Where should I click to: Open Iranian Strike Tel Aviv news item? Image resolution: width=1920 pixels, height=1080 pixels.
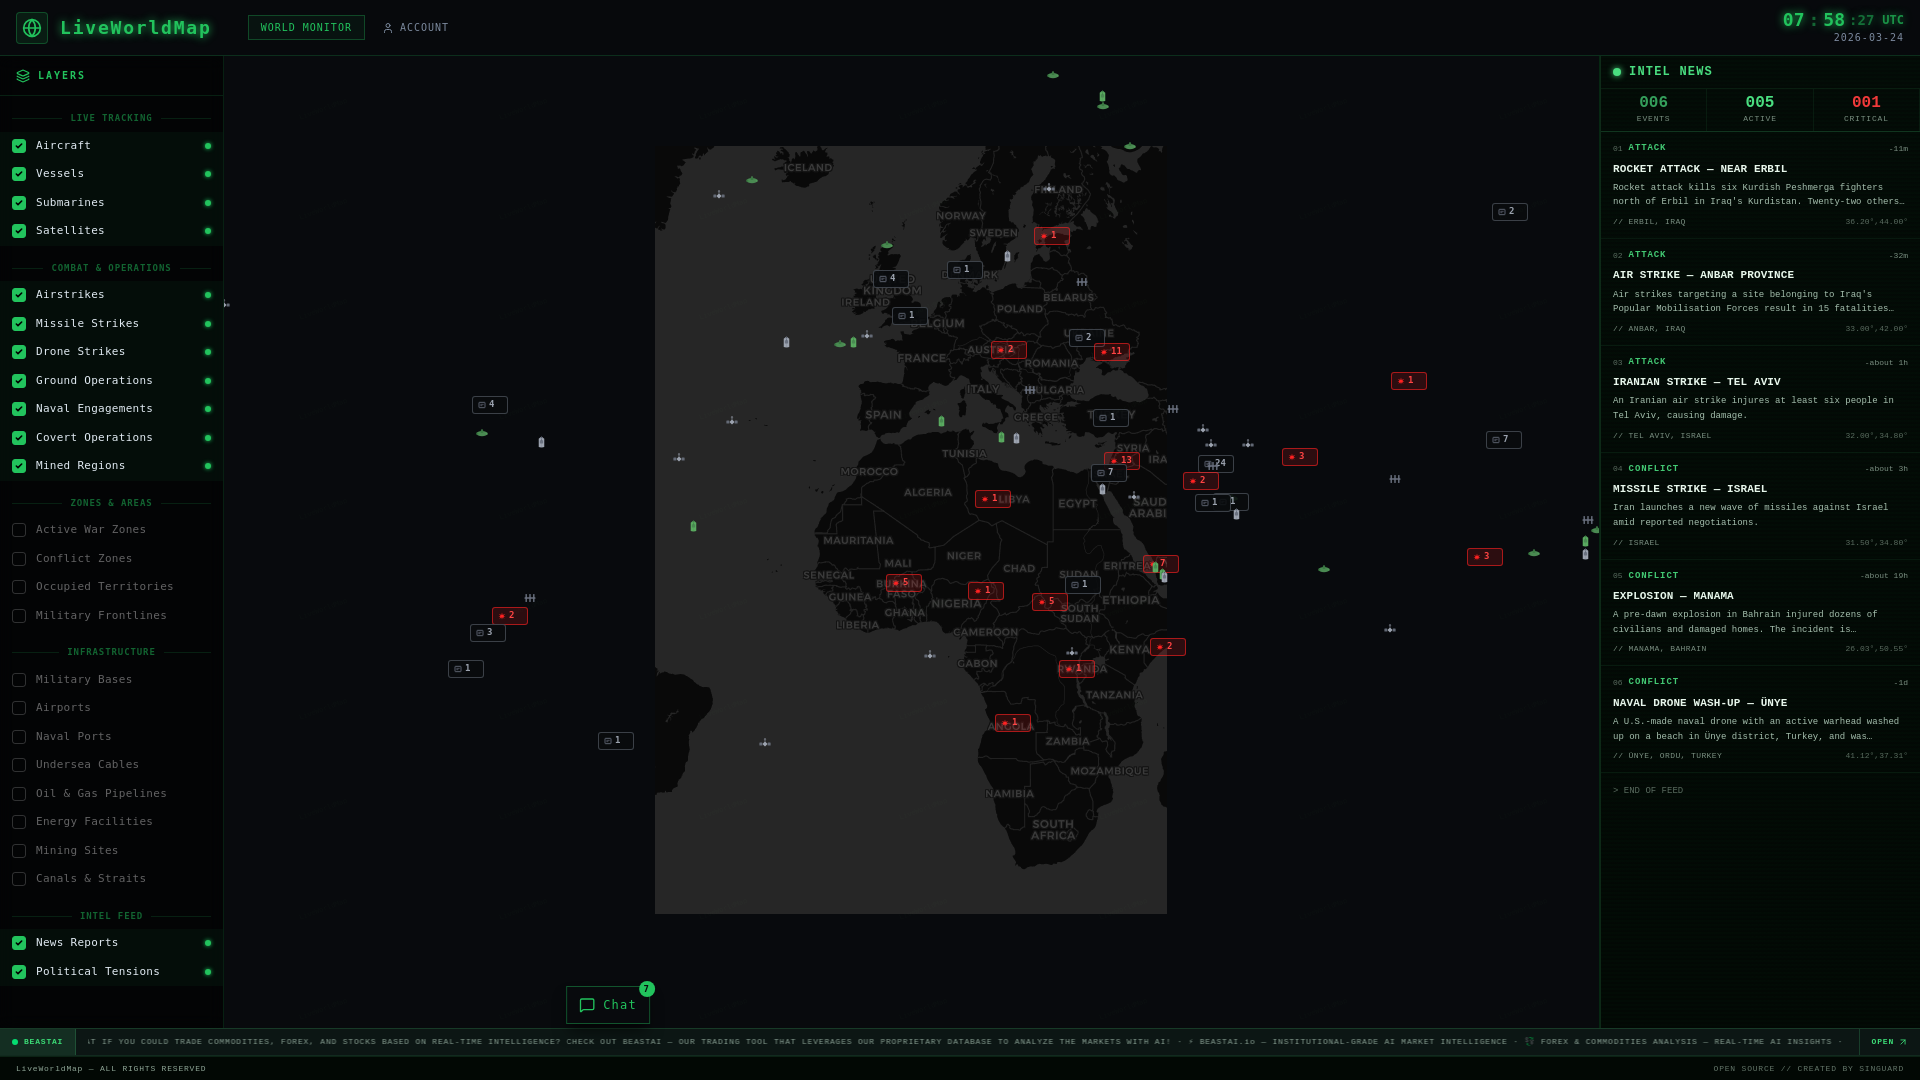[x=1760, y=399]
